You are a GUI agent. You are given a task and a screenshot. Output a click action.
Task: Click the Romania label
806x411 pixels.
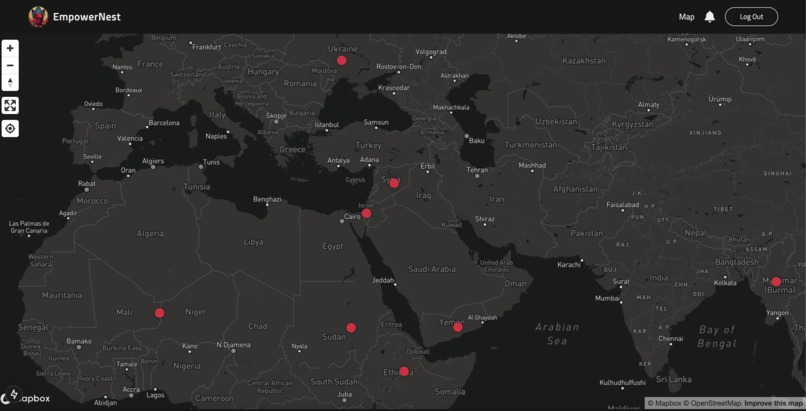[x=300, y=83]
